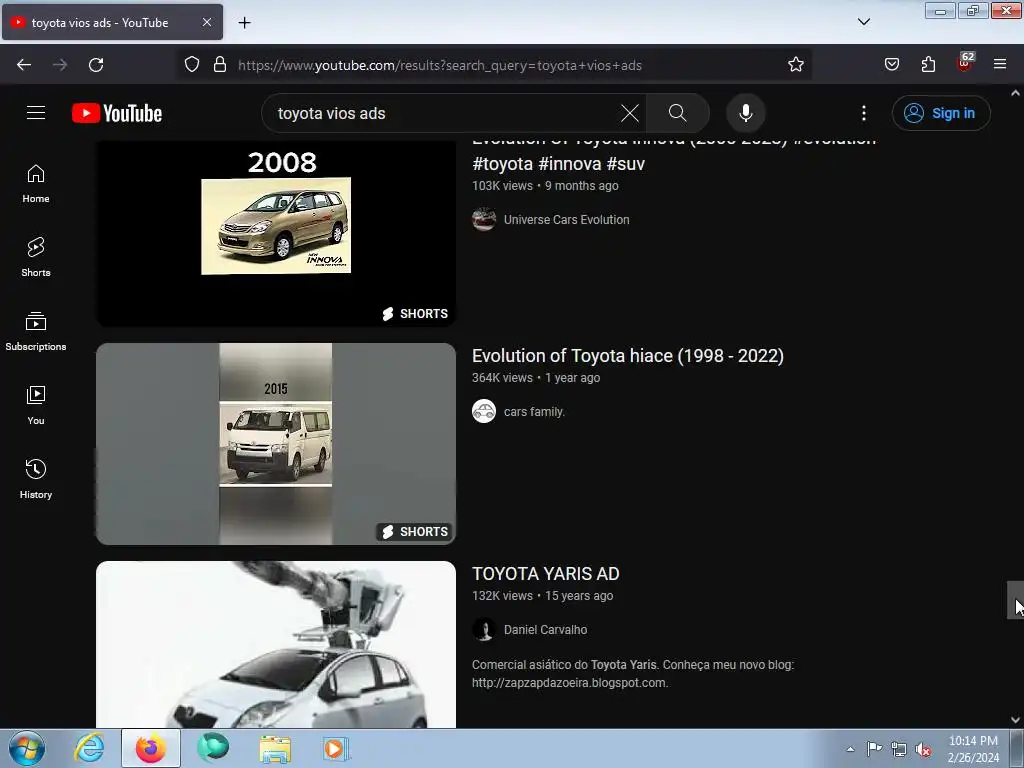This screenshot has width=1024, height=768.
Task: Open Daniel Carvalho channel avatar
Action: point(484,630)
